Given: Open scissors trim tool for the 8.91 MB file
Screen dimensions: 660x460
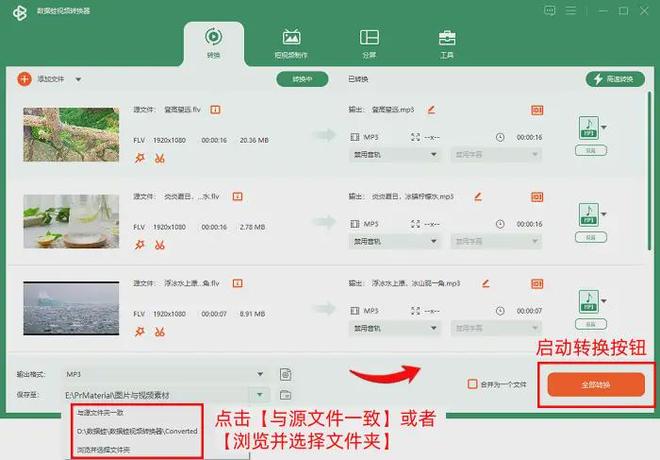Looking at the screenshot, I should [x=160, y=332].
